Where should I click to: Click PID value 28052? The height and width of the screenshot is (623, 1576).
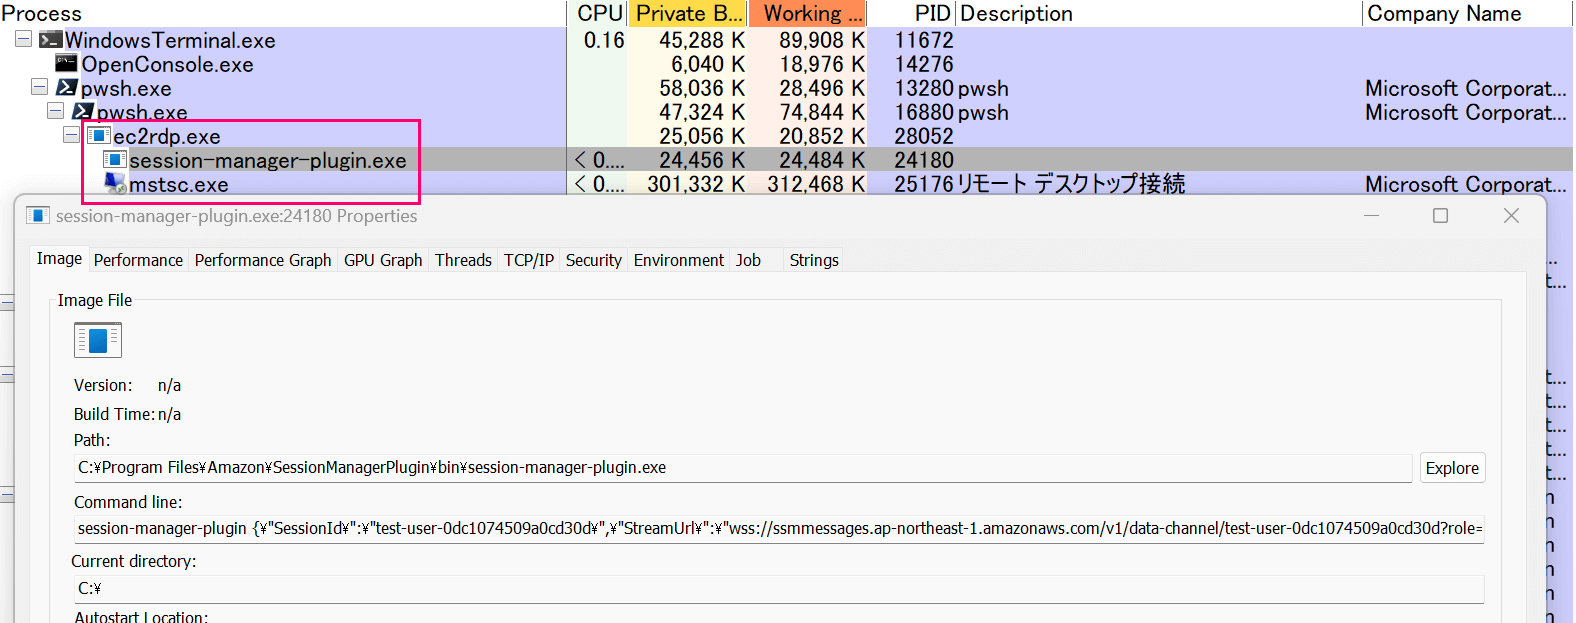tap(924, 136)
